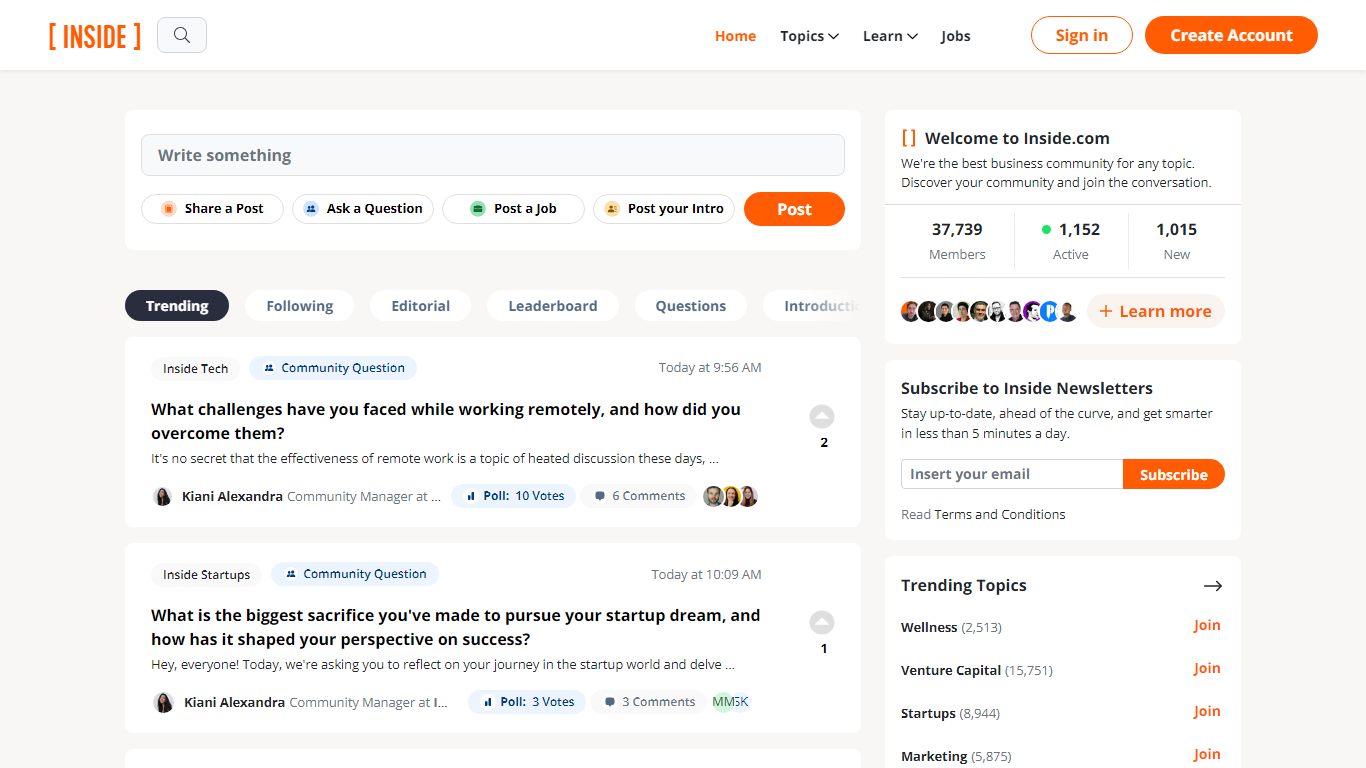Select the Ask a Question option

363,209
